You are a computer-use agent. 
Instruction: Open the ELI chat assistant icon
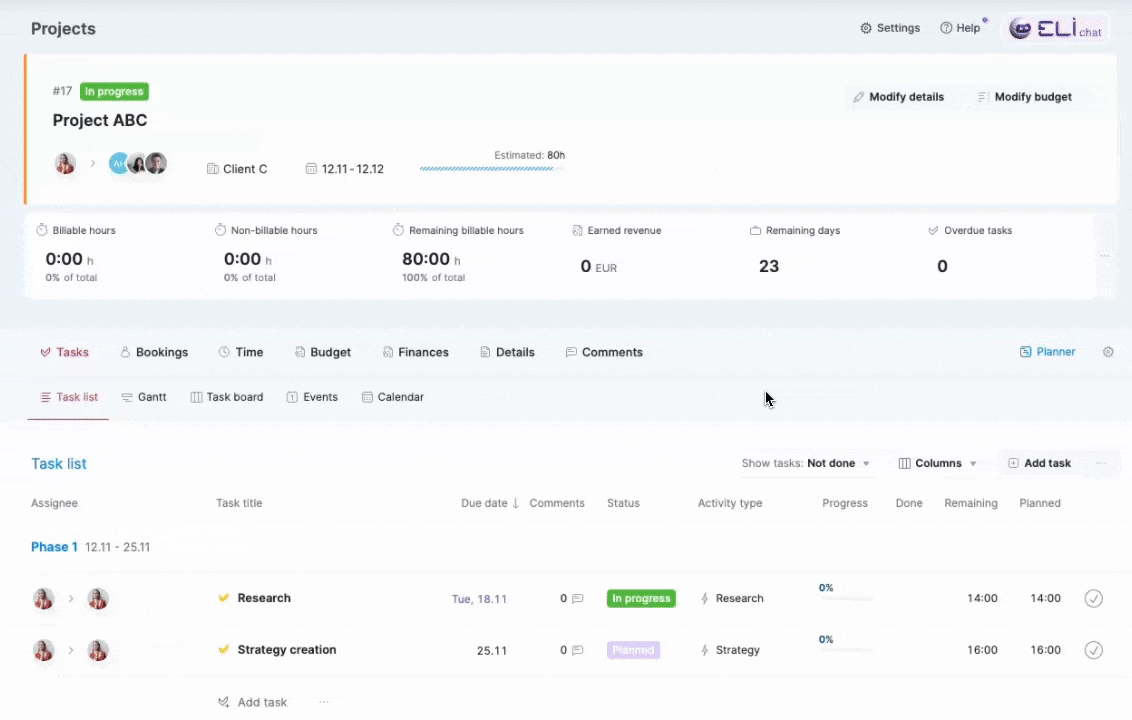[x=1020, y=29]
